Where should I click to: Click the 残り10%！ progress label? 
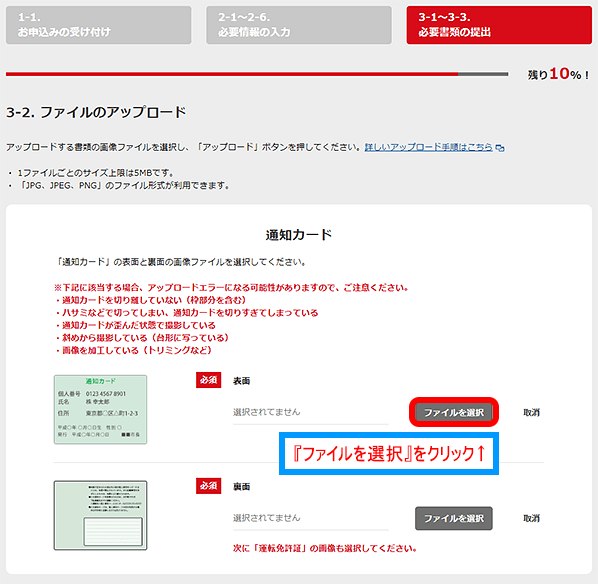coord(558,74)
